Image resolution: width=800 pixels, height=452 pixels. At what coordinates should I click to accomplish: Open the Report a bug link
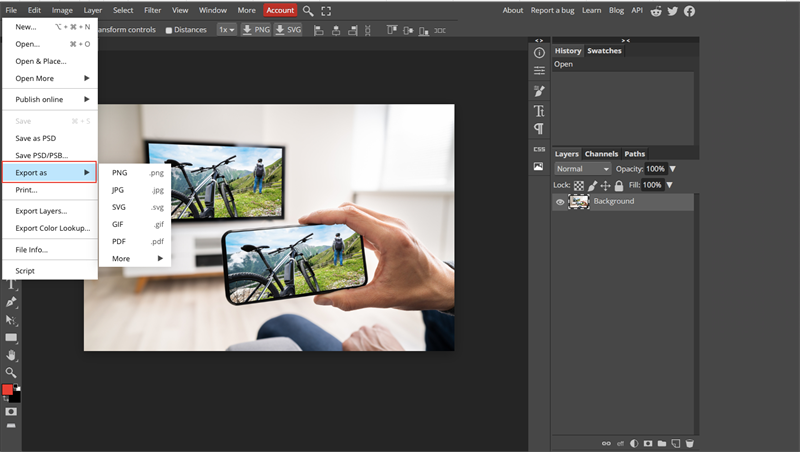click(552, 10)
